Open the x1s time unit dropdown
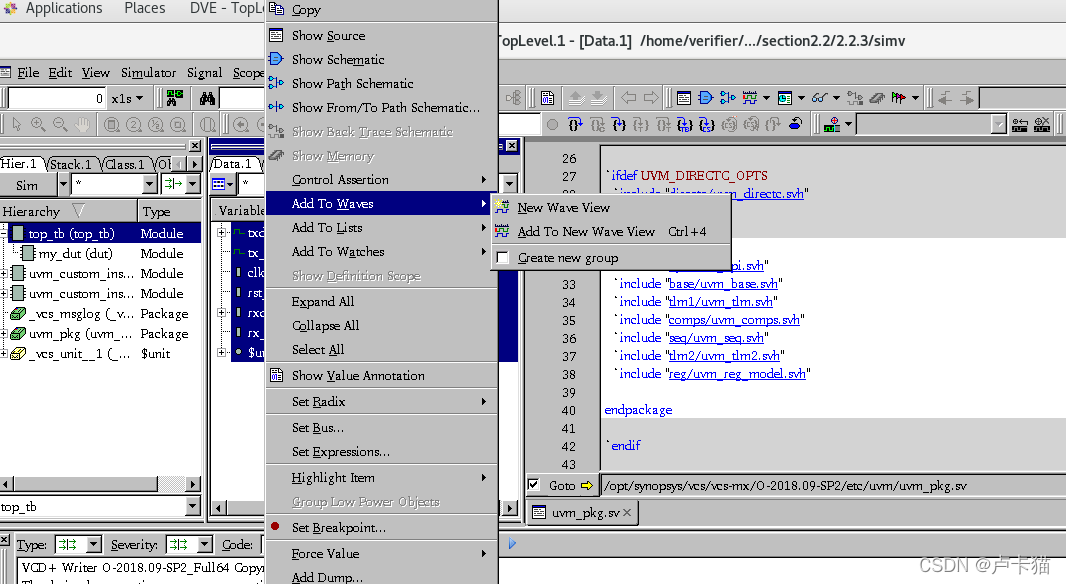 [x=139, y=99]
